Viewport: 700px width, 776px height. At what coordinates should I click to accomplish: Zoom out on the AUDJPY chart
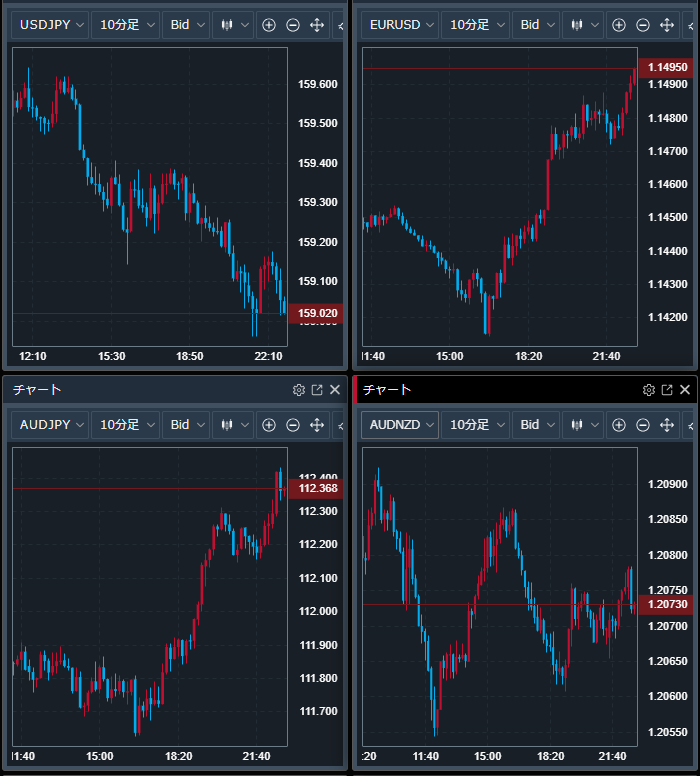coord(293,425)
